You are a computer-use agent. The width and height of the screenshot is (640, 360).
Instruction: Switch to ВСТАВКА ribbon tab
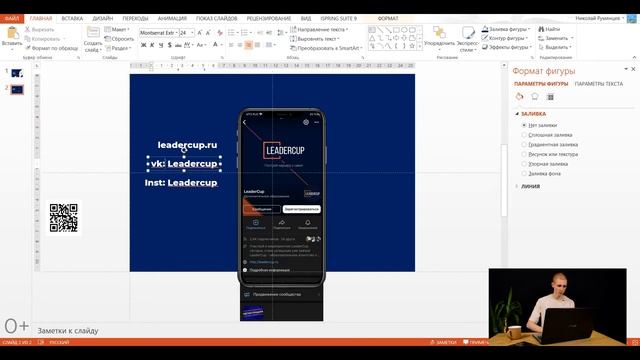click(72, 18)
